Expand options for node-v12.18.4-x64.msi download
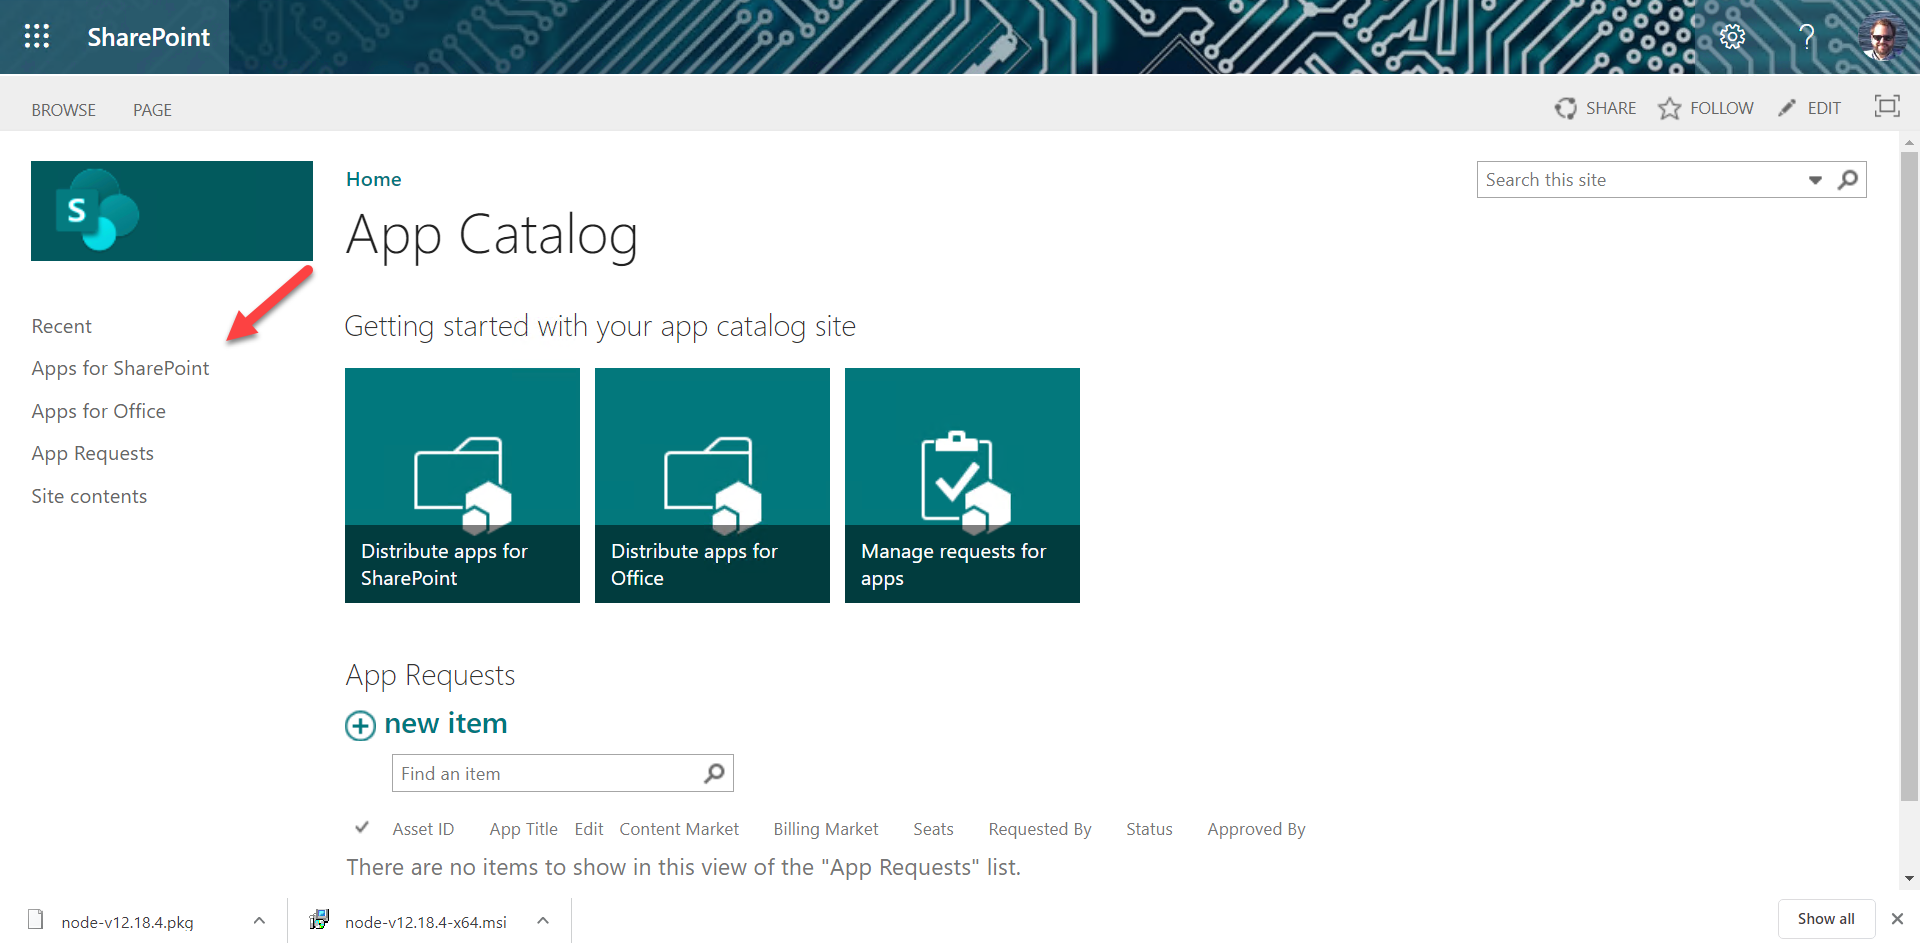The image size is (1920, 948). [x=543, y=921]
